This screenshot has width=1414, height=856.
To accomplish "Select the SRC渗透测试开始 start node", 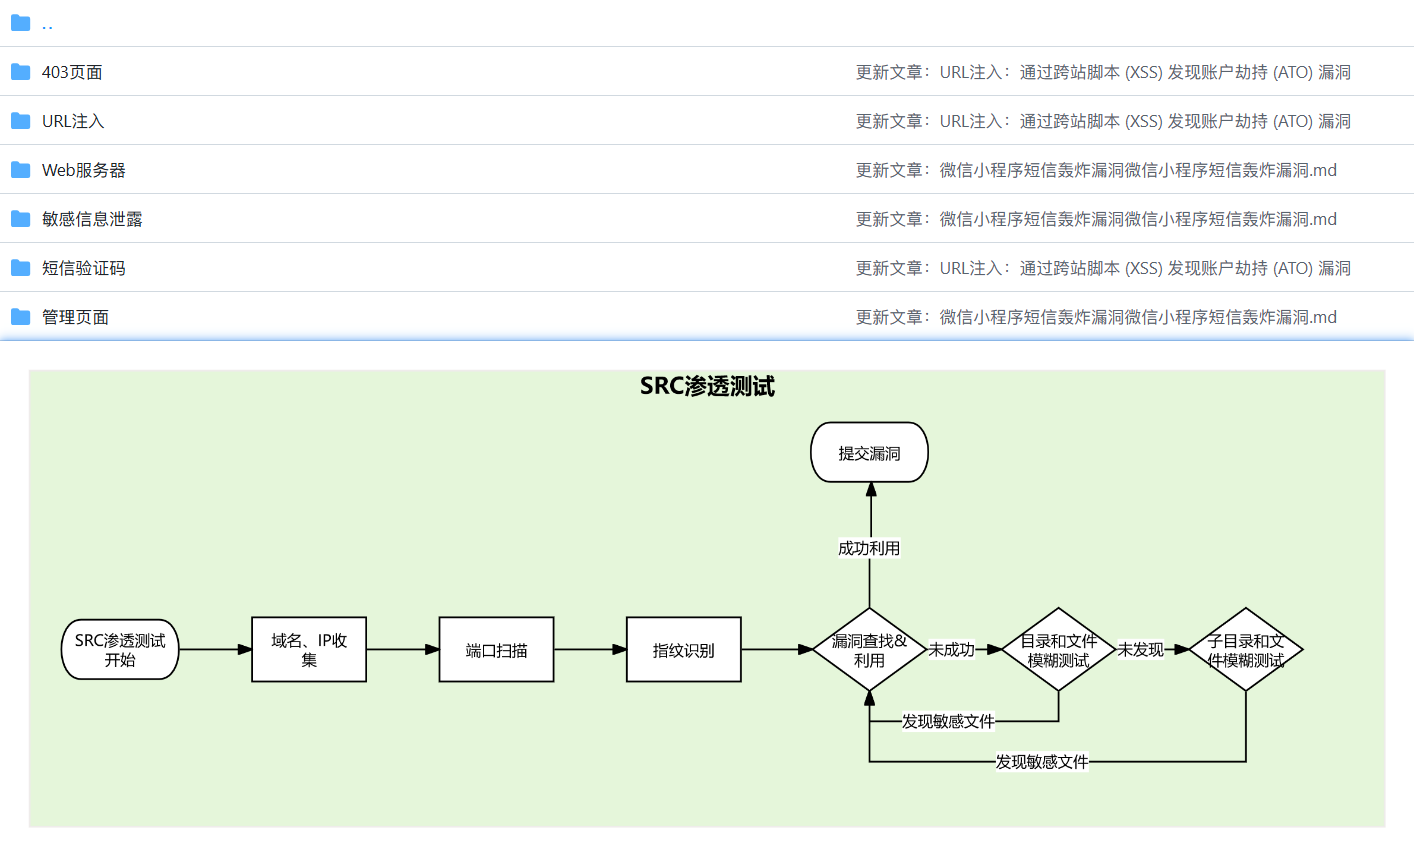I will tap(120, 650).
